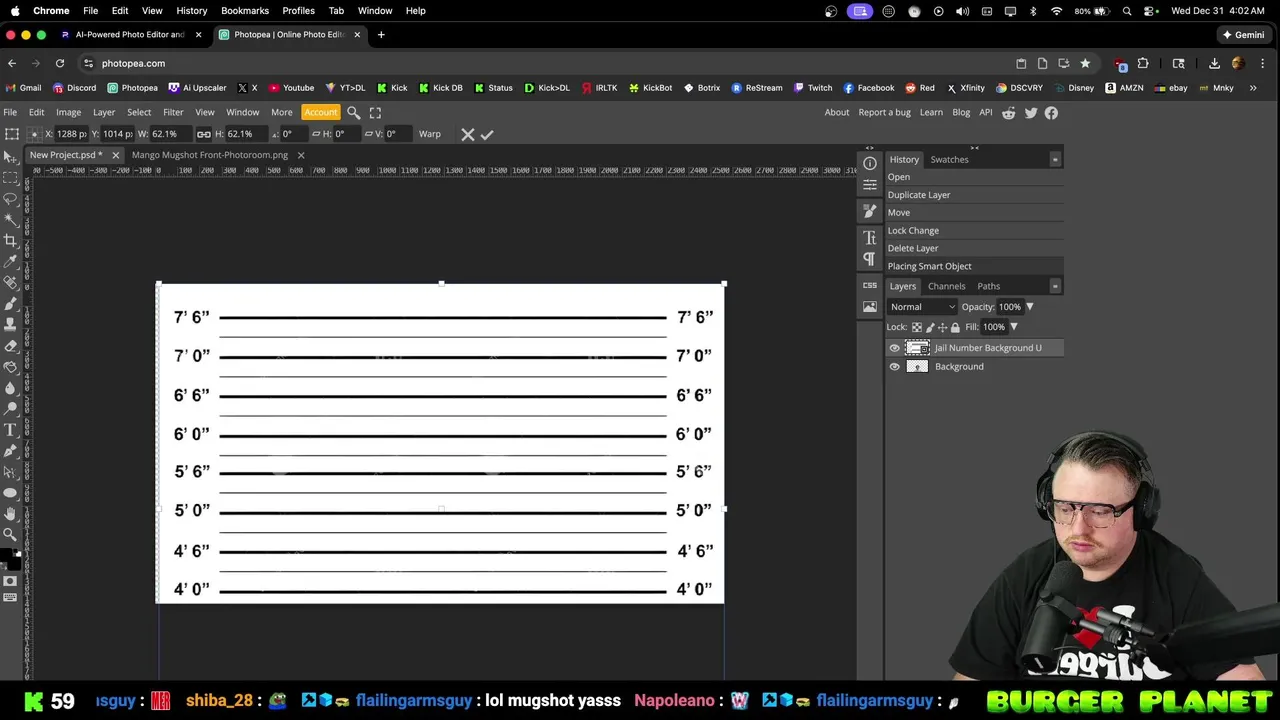
Task: Switch to the Channels tab
Action: pos(946,286)
